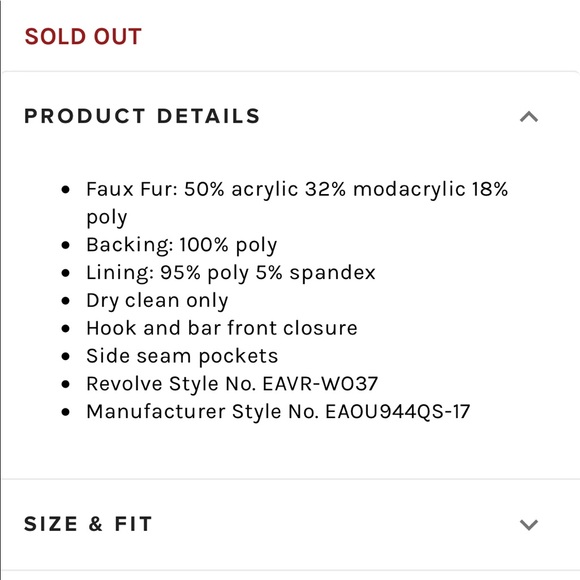Screen dimensions: 580x580
Task: Select the Faux Fur composition line
Action: click(297, 203)
